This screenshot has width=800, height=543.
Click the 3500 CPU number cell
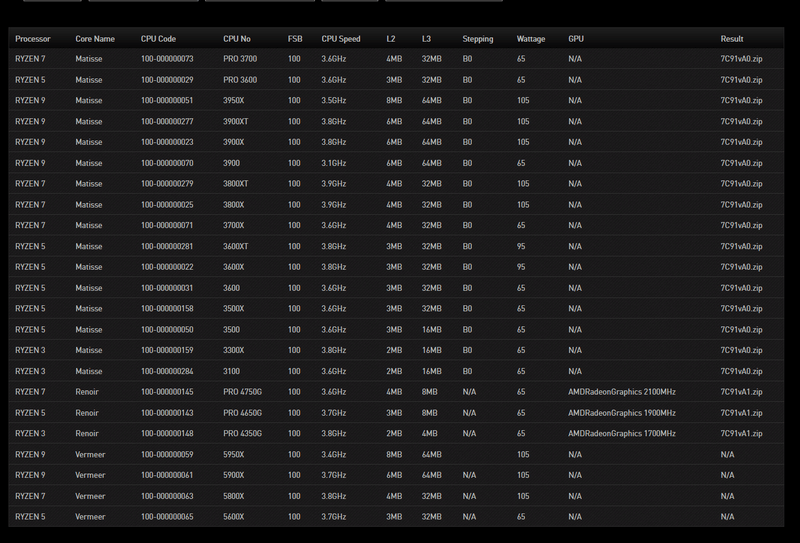231,330
